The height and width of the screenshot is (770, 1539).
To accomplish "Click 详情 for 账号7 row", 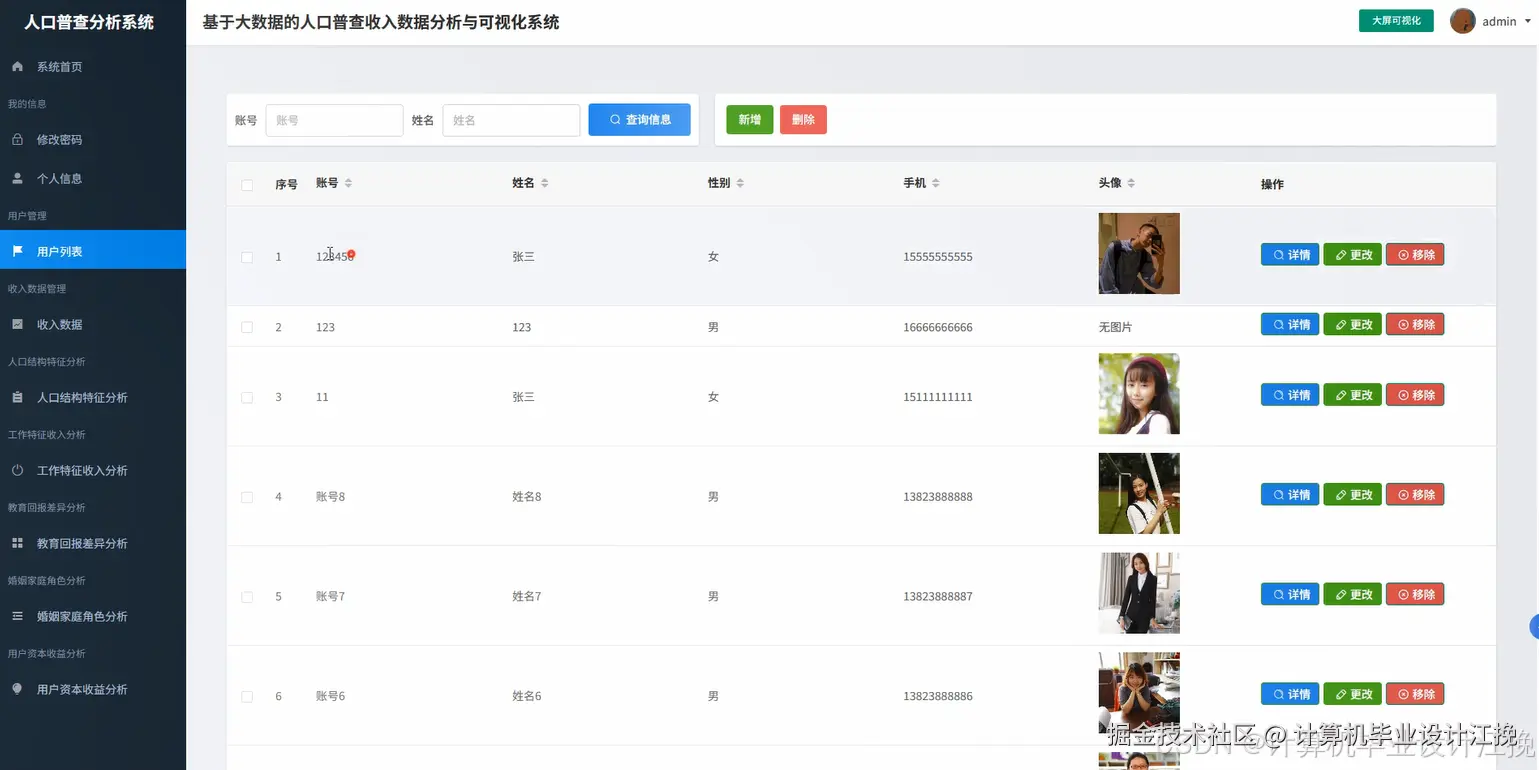I will (1290, 595).
